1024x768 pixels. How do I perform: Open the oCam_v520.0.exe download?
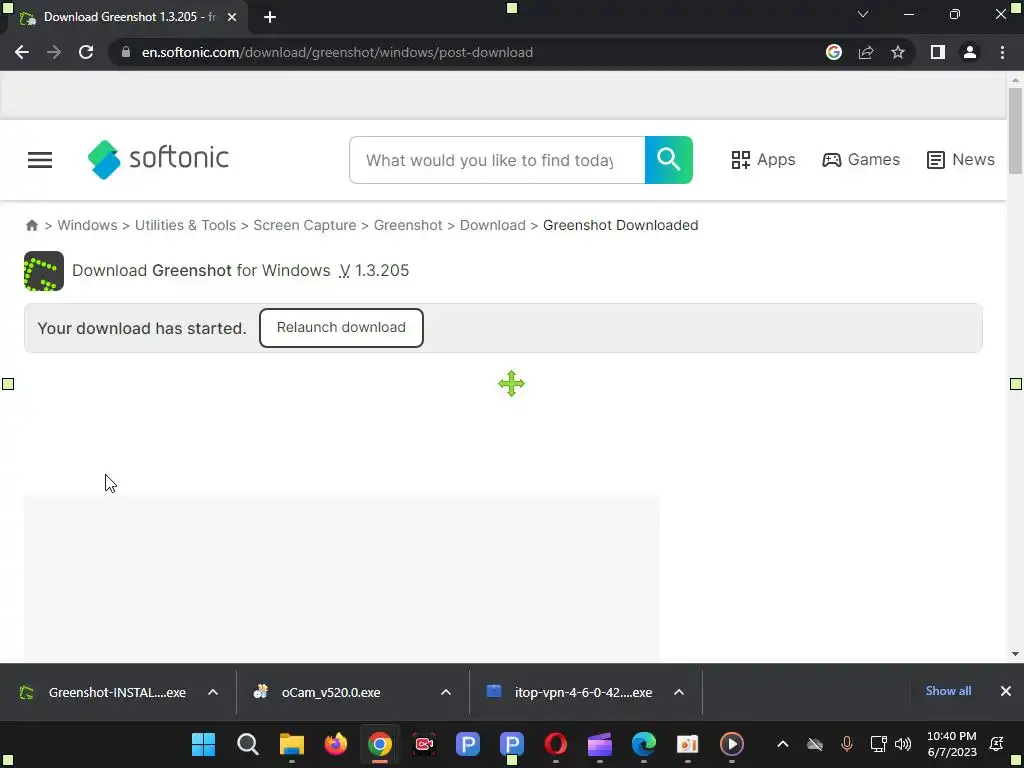tap(317, 692)
